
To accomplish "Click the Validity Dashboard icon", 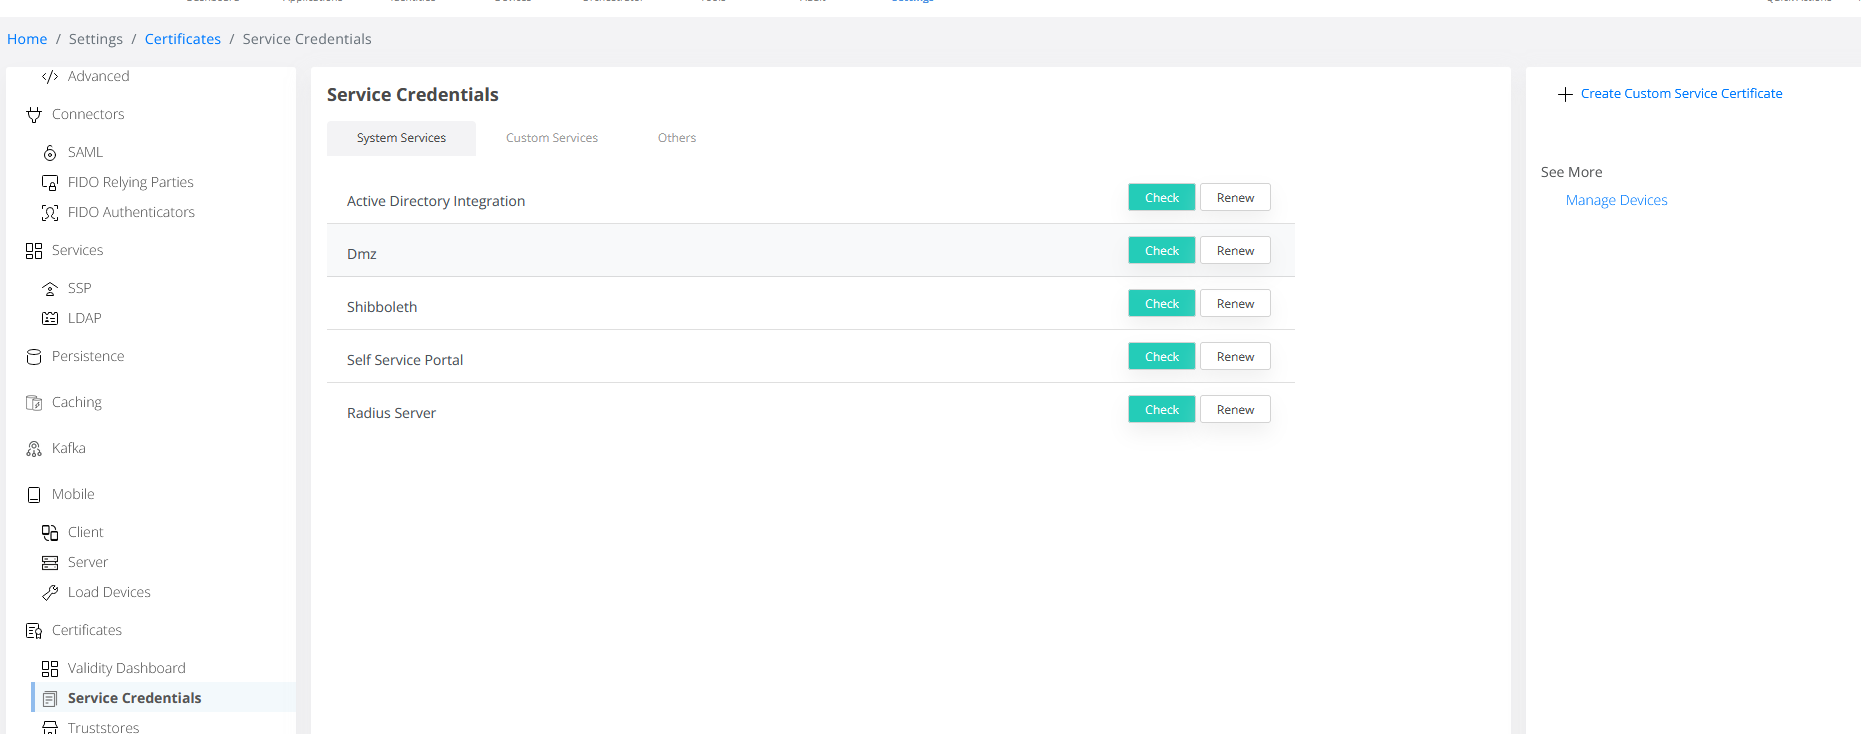I will pos(50,669).
